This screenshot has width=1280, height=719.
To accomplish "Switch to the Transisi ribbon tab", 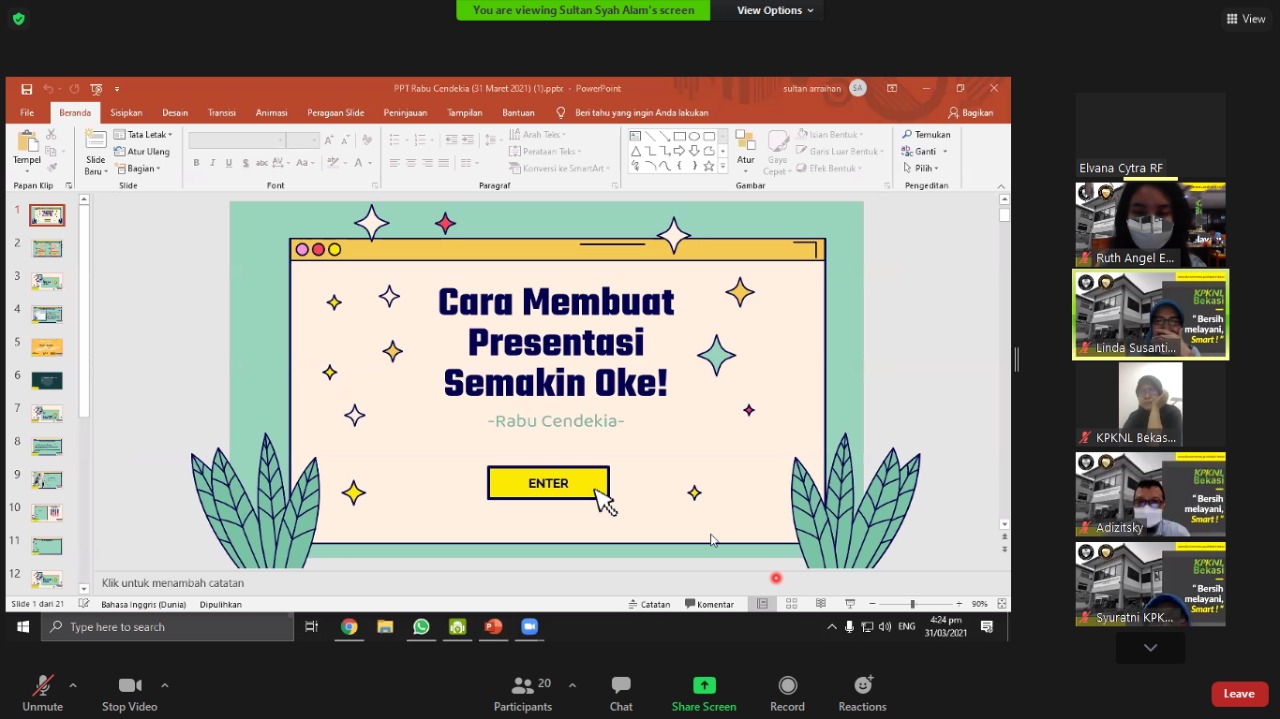I will click(x=221, y=112).
